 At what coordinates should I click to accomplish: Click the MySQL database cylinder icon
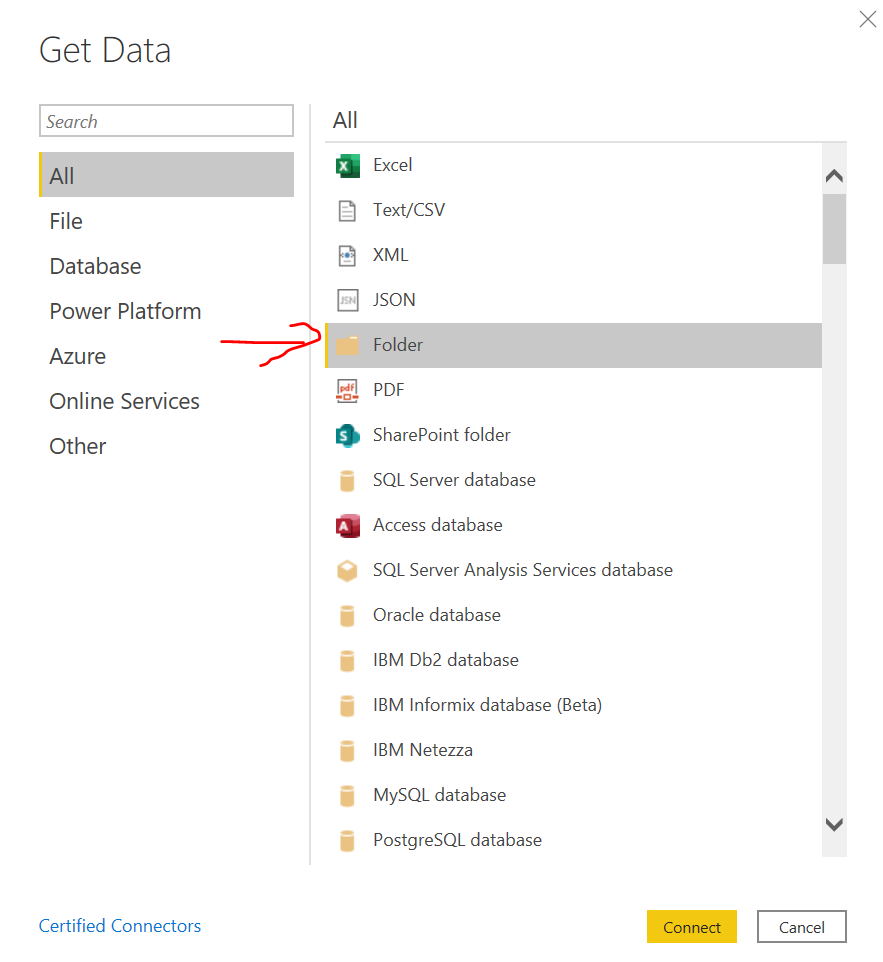(347, 796)
